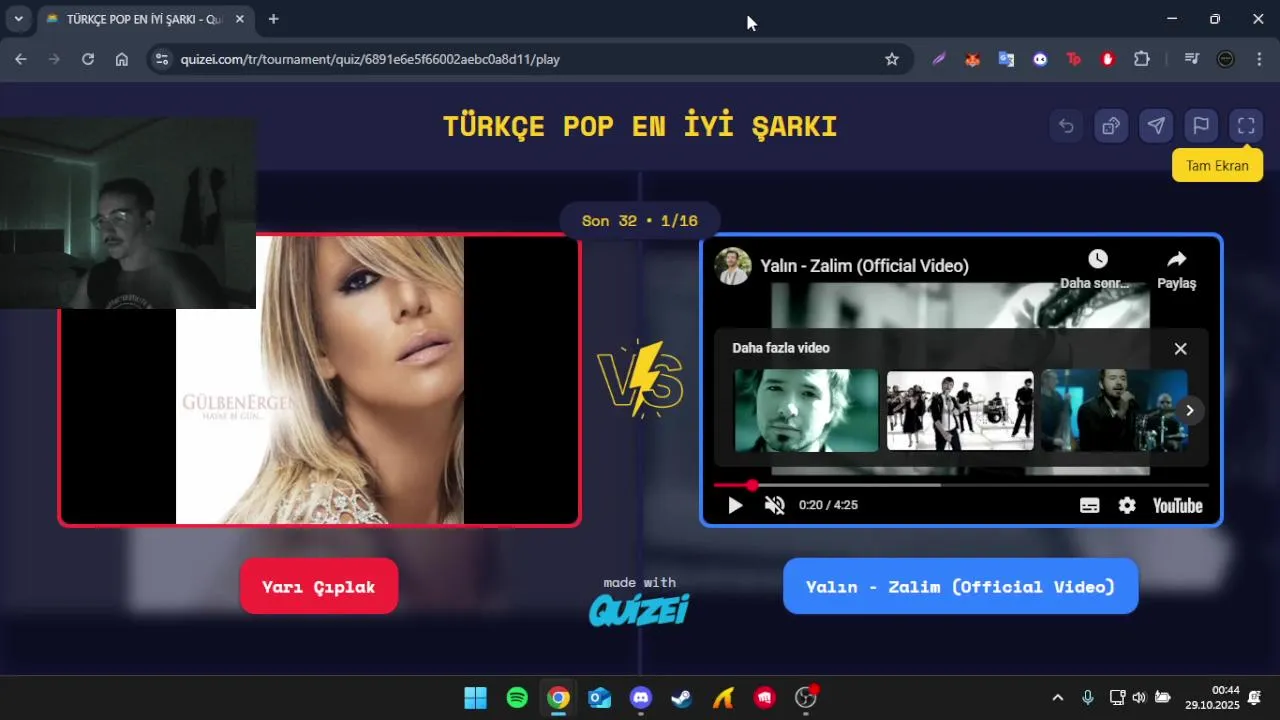The image size is (1280, 720).
Task: Click the red Tp extension icon
Action: tap(1074, 59)
